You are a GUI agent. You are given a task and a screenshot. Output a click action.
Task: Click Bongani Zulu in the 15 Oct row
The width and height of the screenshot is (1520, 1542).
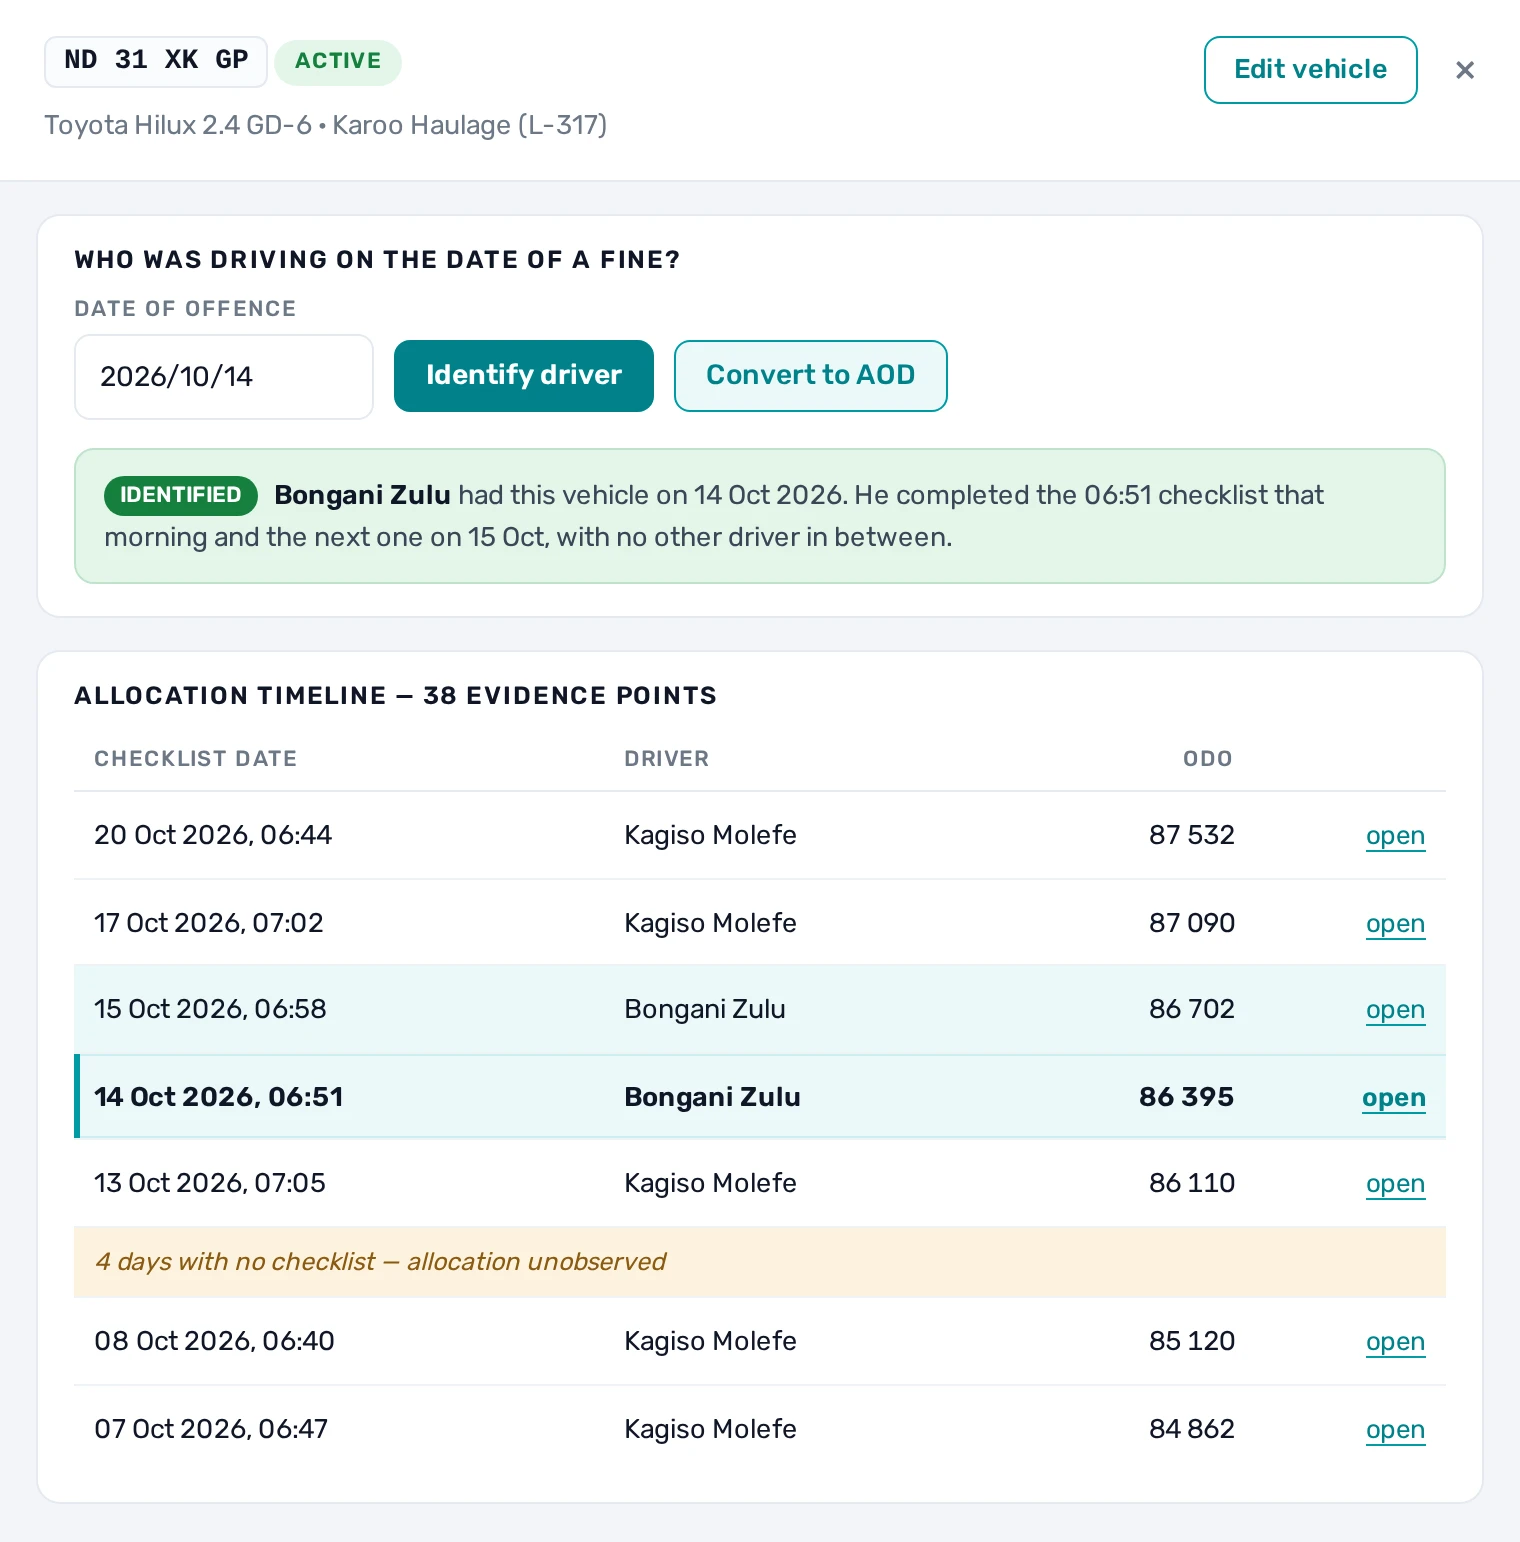coord(705,1009)
